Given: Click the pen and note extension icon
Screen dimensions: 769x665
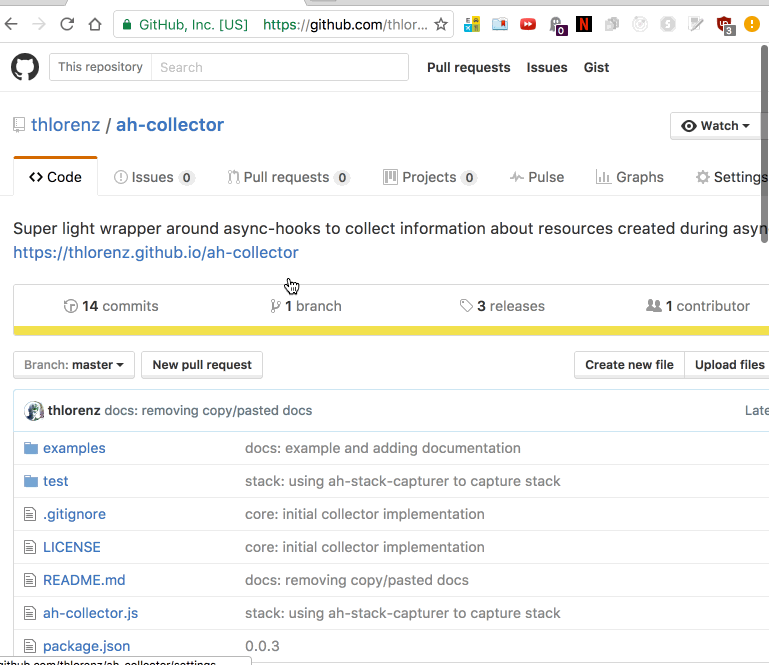Looking at the screenshot, I should click(695, 24).
